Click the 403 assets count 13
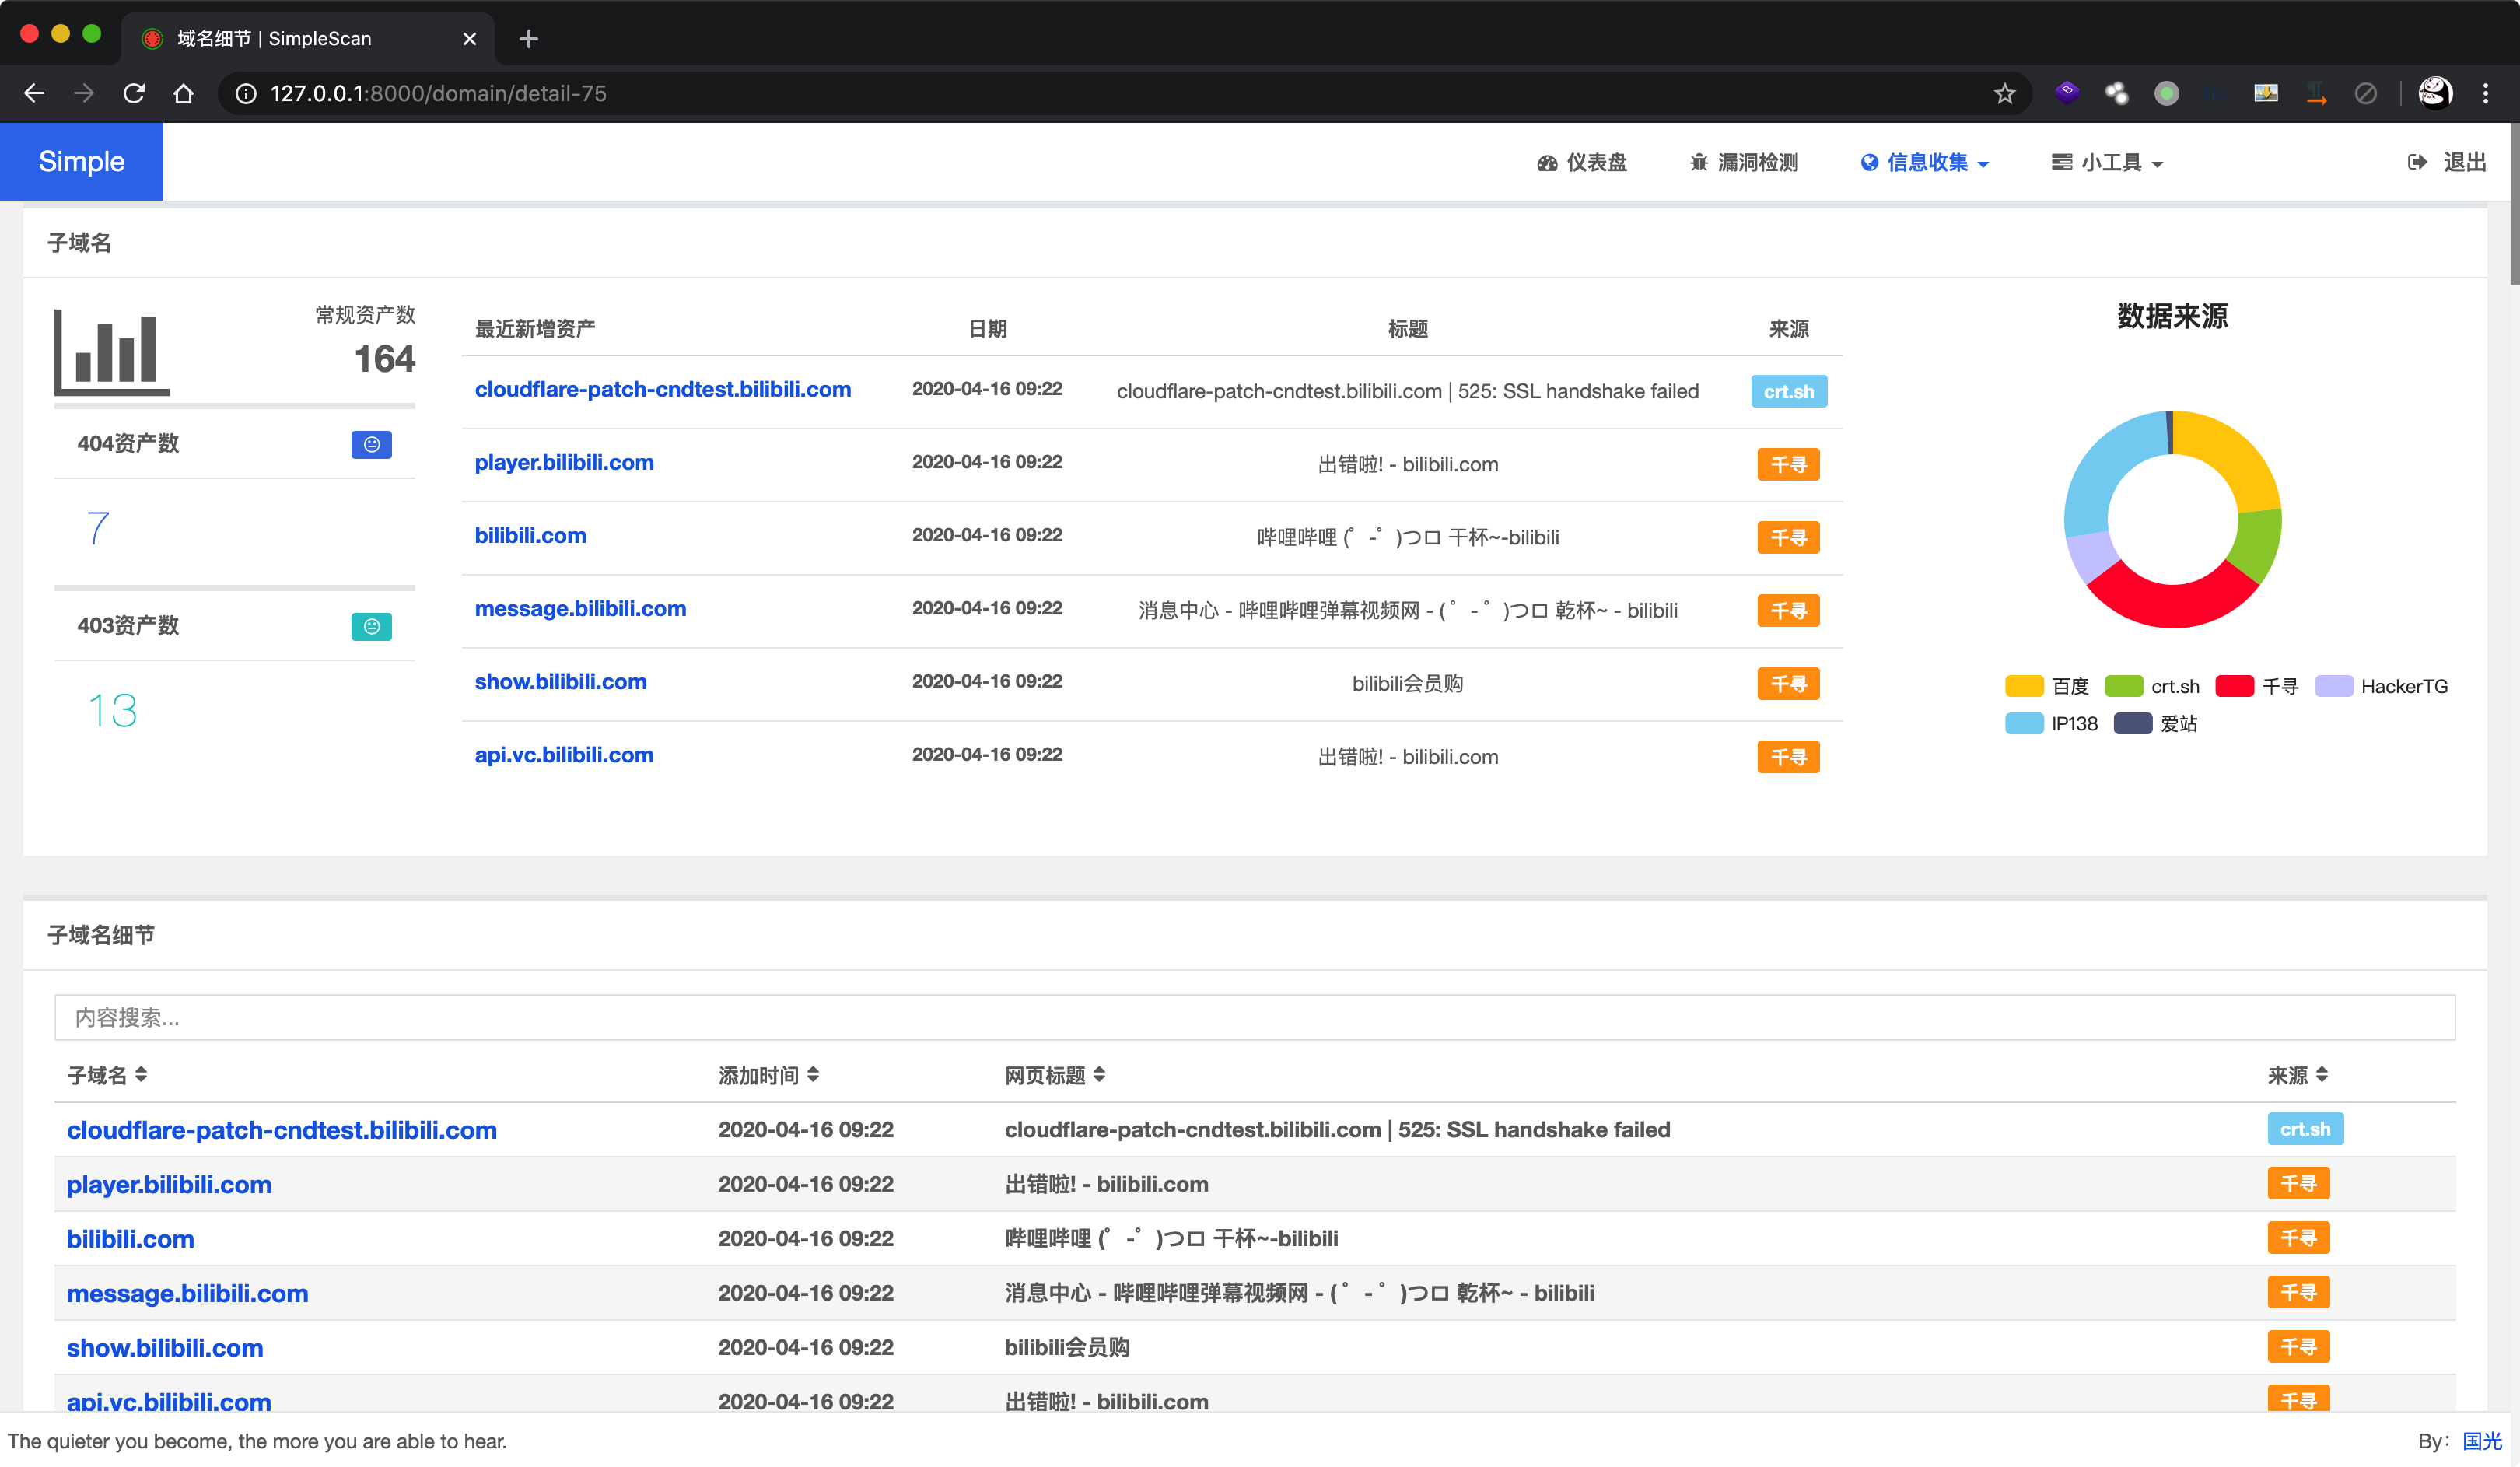 (112, 710)
